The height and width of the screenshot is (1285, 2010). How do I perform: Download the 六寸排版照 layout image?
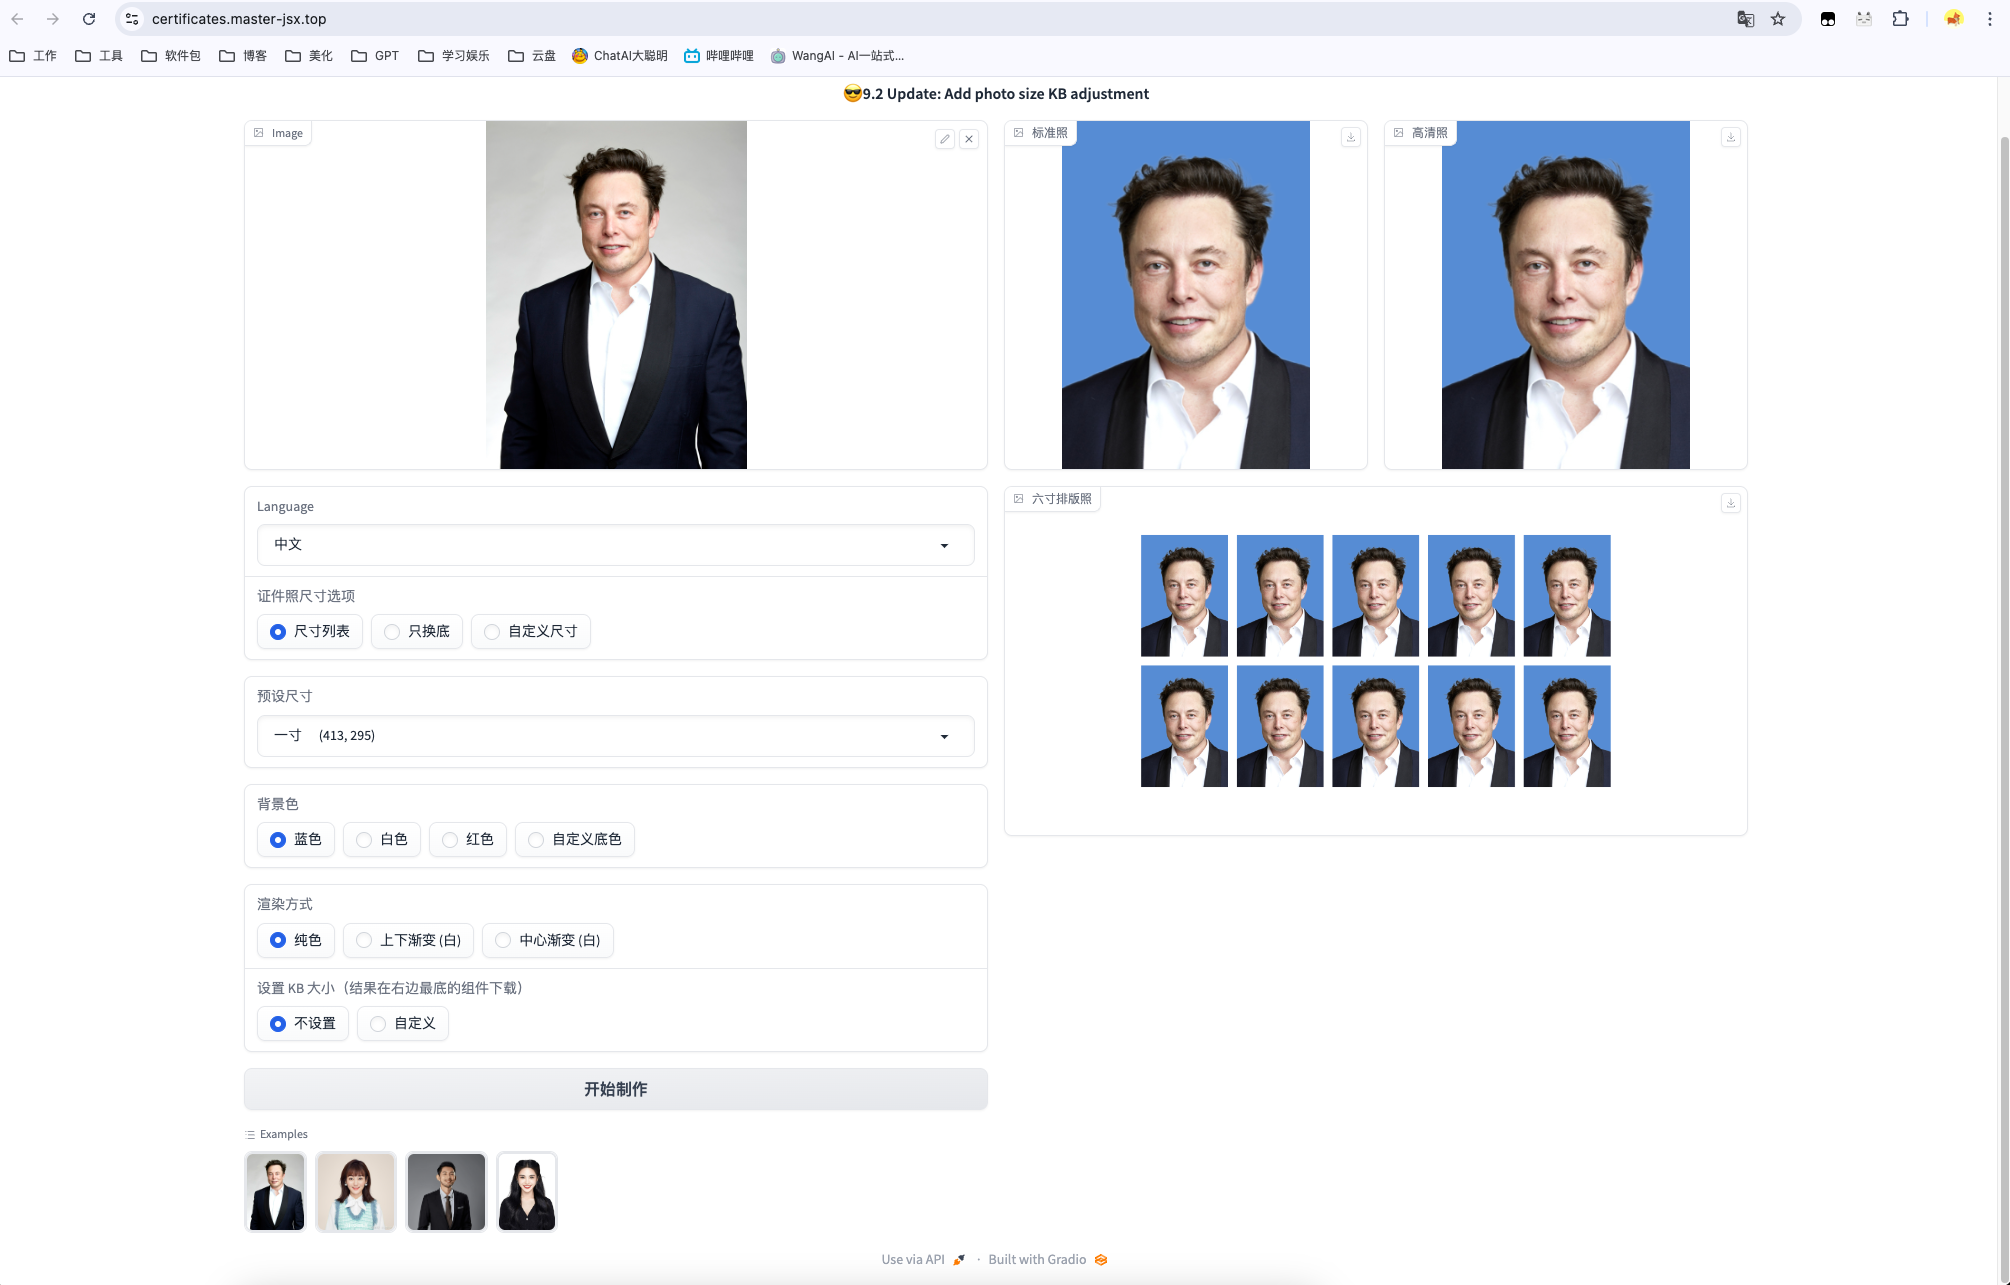click(1731, 503)
